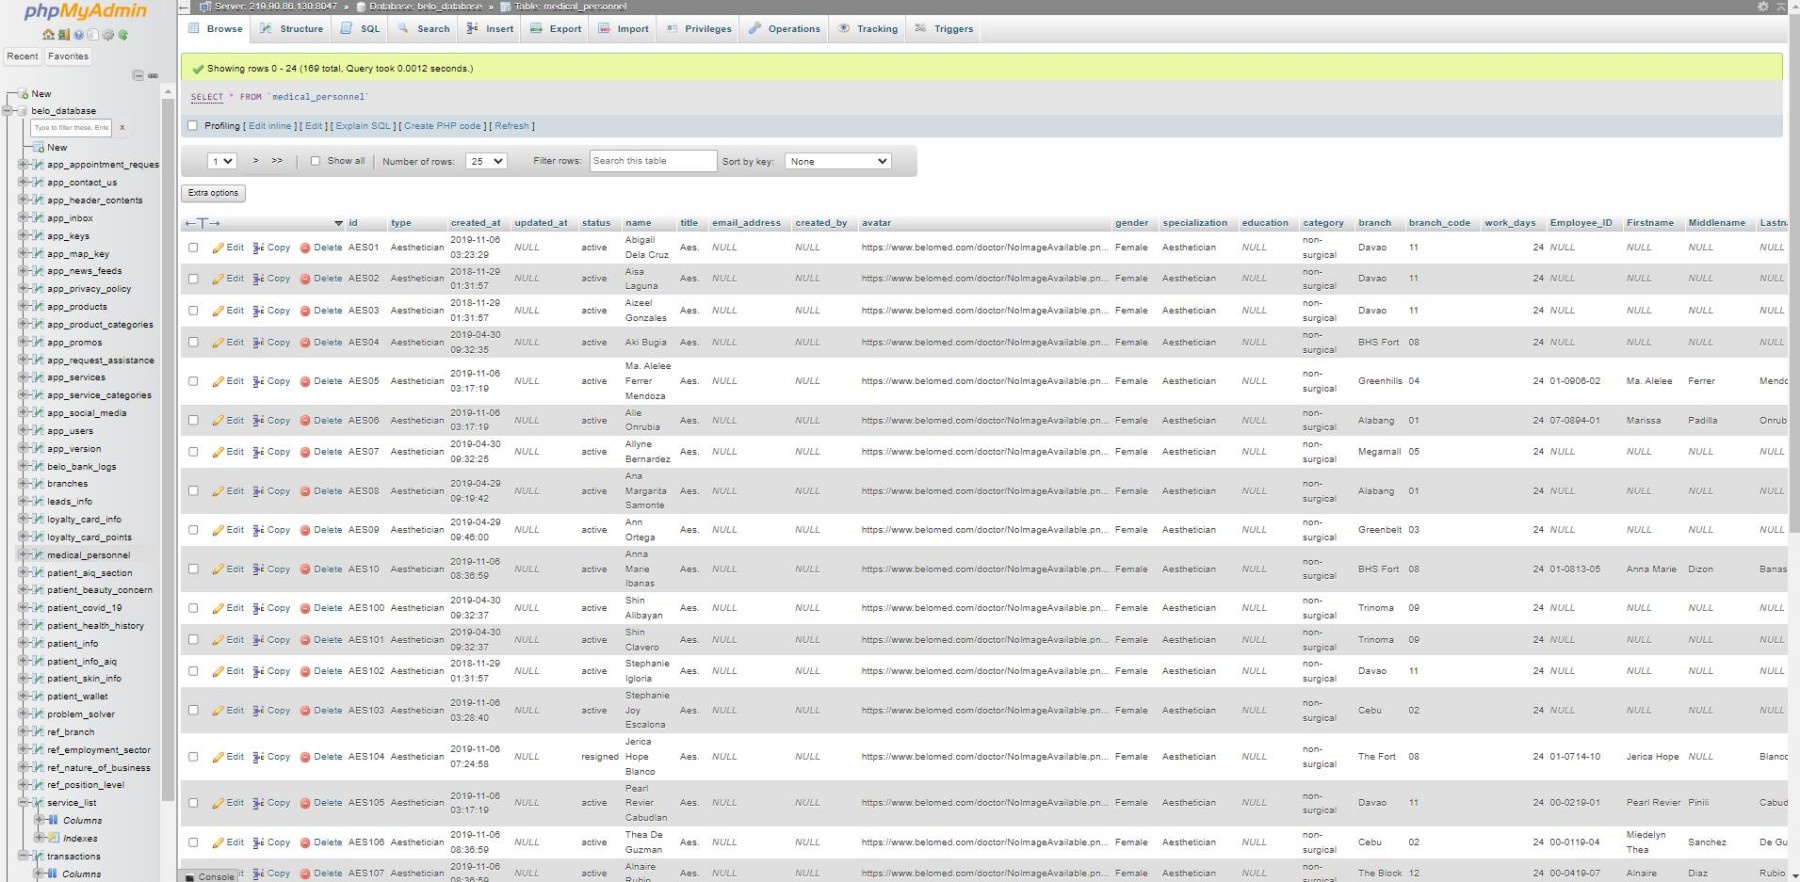Click Filter rows search field
Image resolution: width=1800 pixels, height=882 pixels.
coord(653,161)
